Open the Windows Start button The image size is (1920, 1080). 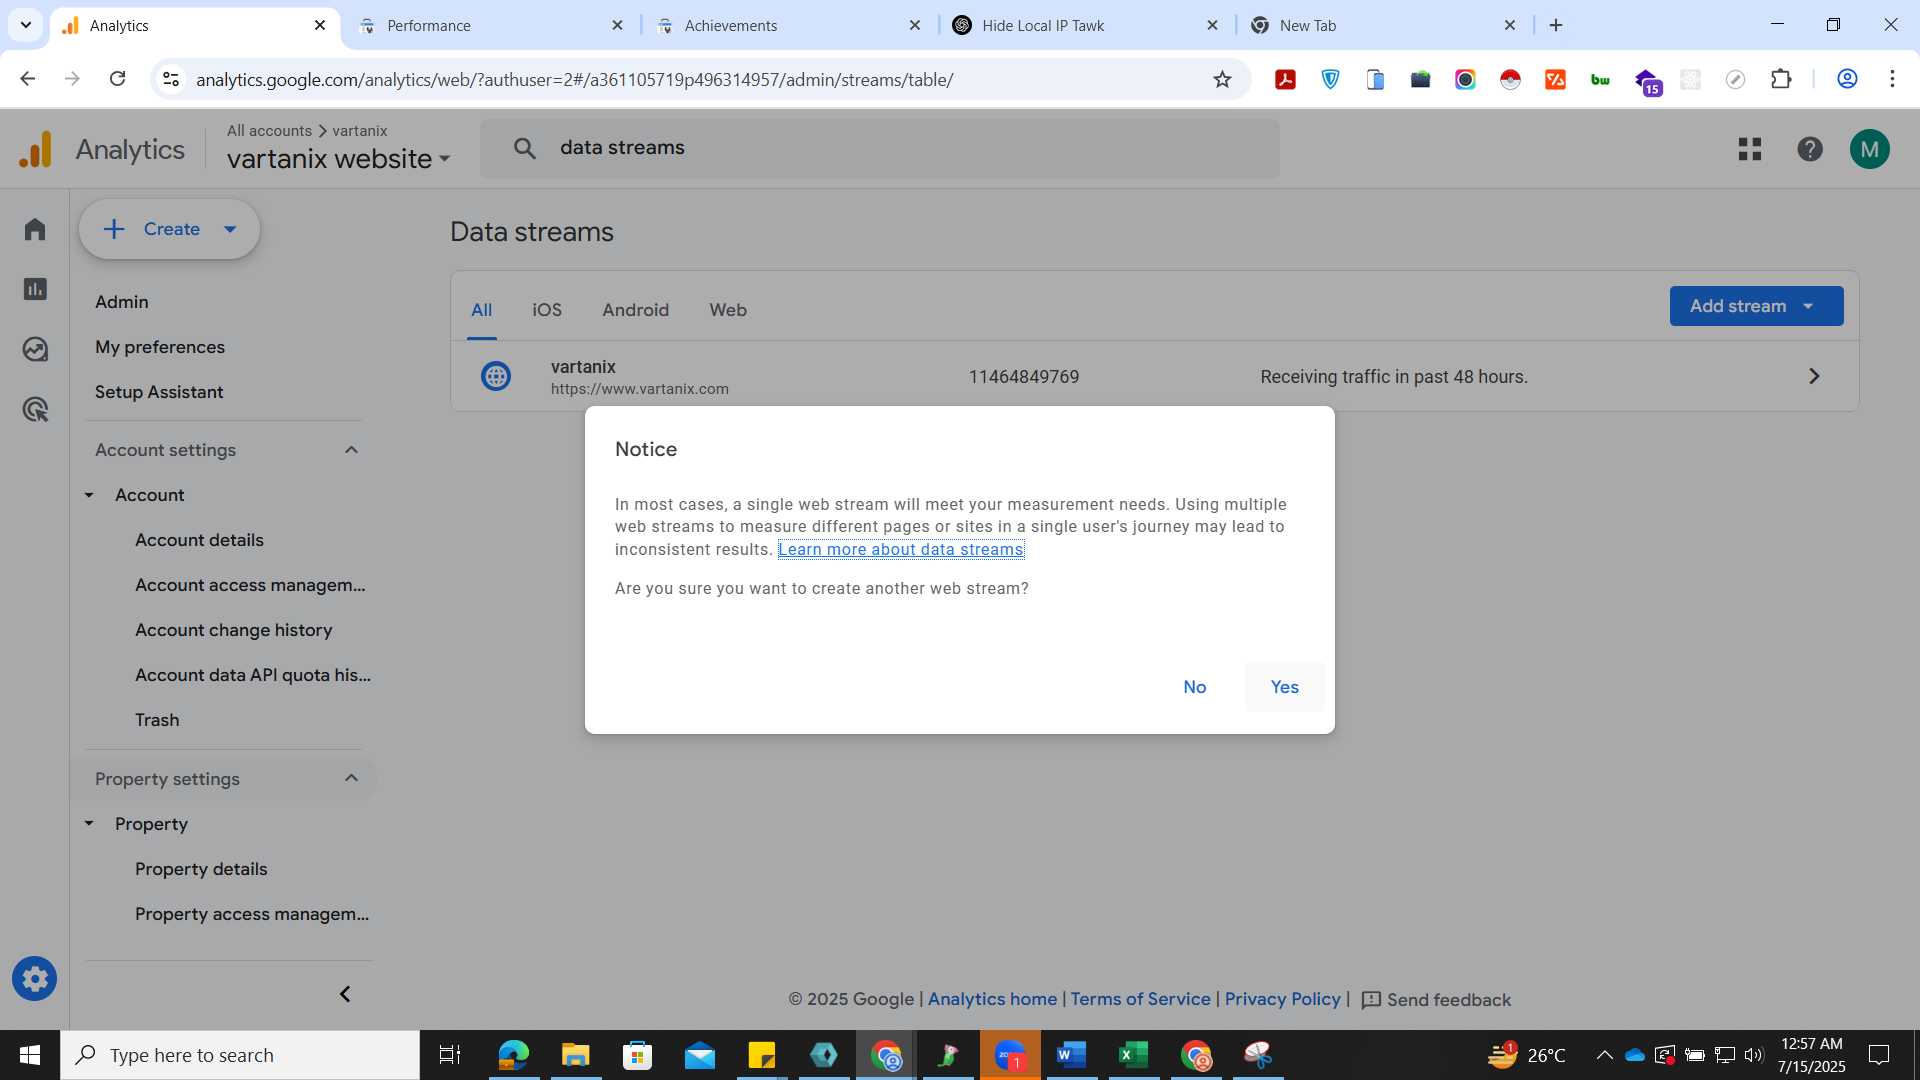tap(30, 1055)
